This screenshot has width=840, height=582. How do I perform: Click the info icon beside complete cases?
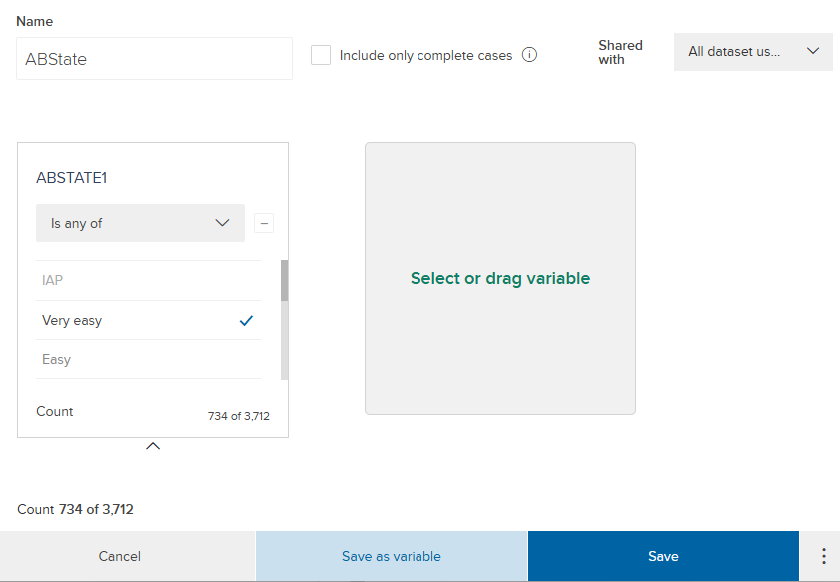(530, 55)
